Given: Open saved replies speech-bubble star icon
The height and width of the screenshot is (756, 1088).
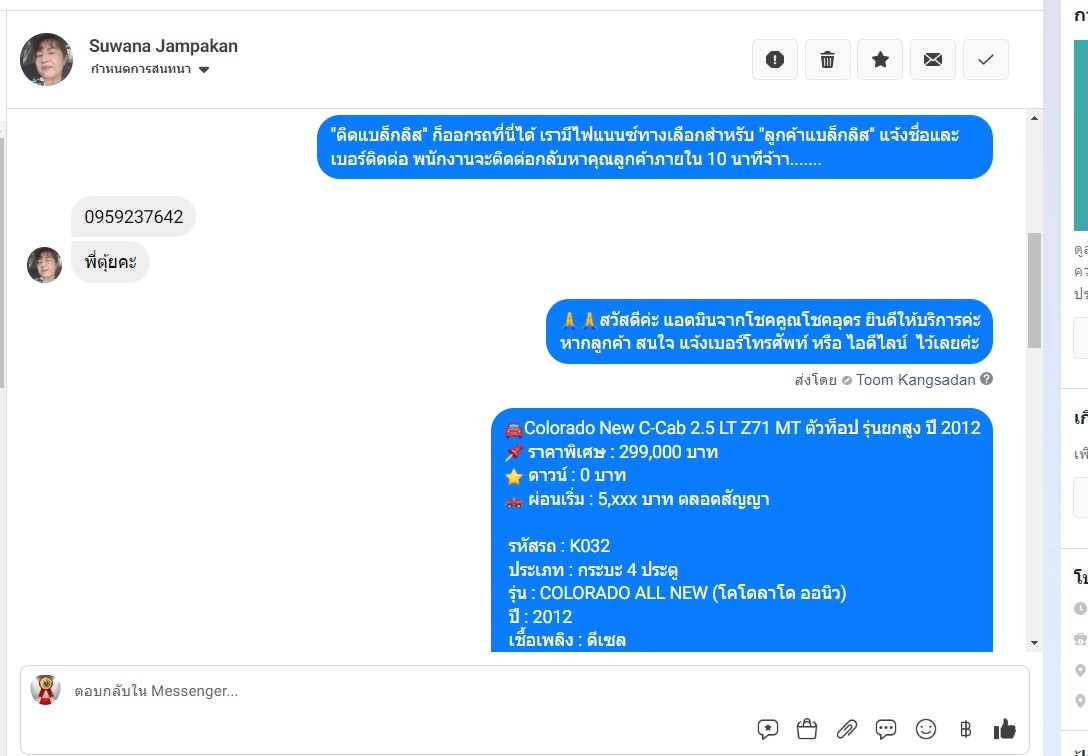Looking at the screenshot, I should click(x=767, y=729).
